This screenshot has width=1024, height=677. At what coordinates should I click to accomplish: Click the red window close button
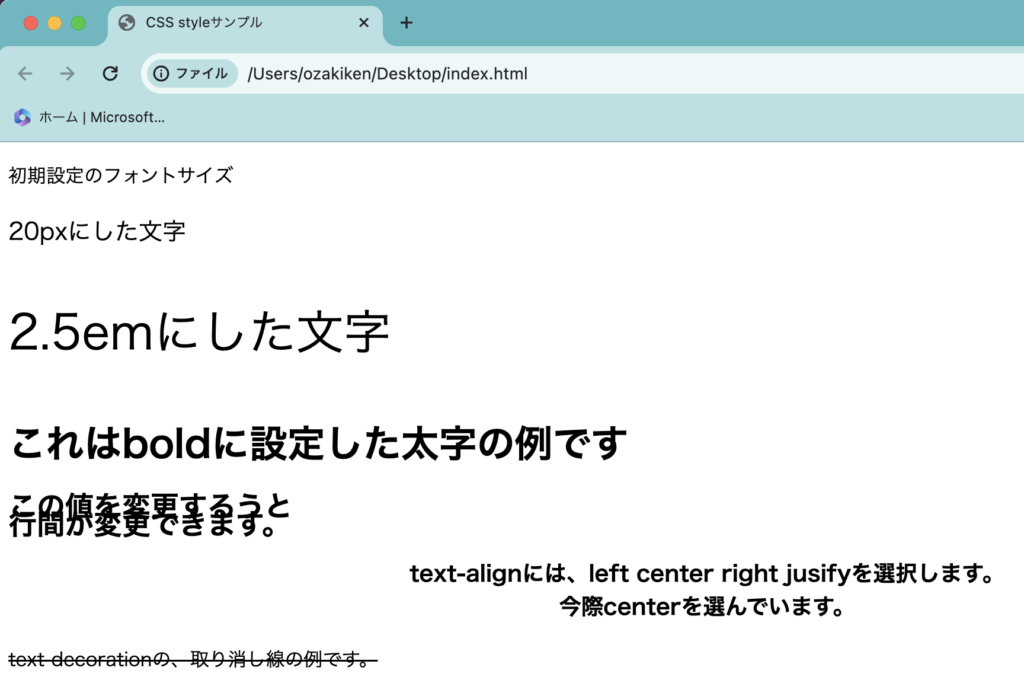tap(31, 23)
